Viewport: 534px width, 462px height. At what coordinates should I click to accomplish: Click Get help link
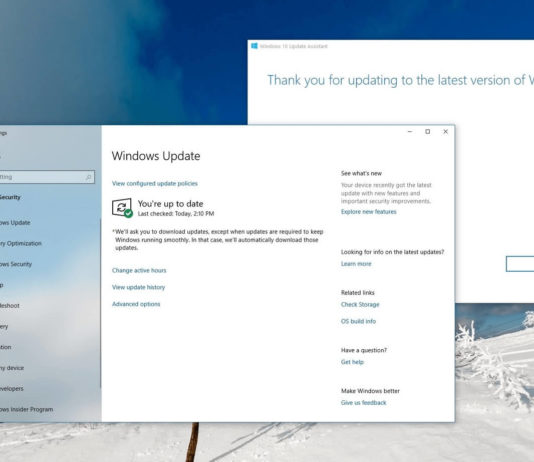tap(352, 362)
